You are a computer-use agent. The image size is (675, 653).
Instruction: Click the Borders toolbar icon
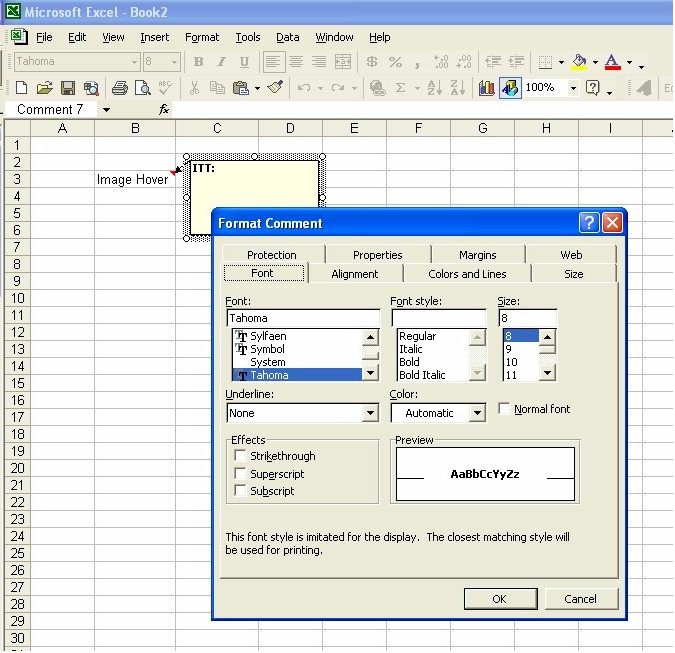pyautogui.click(x=545, y=62)
